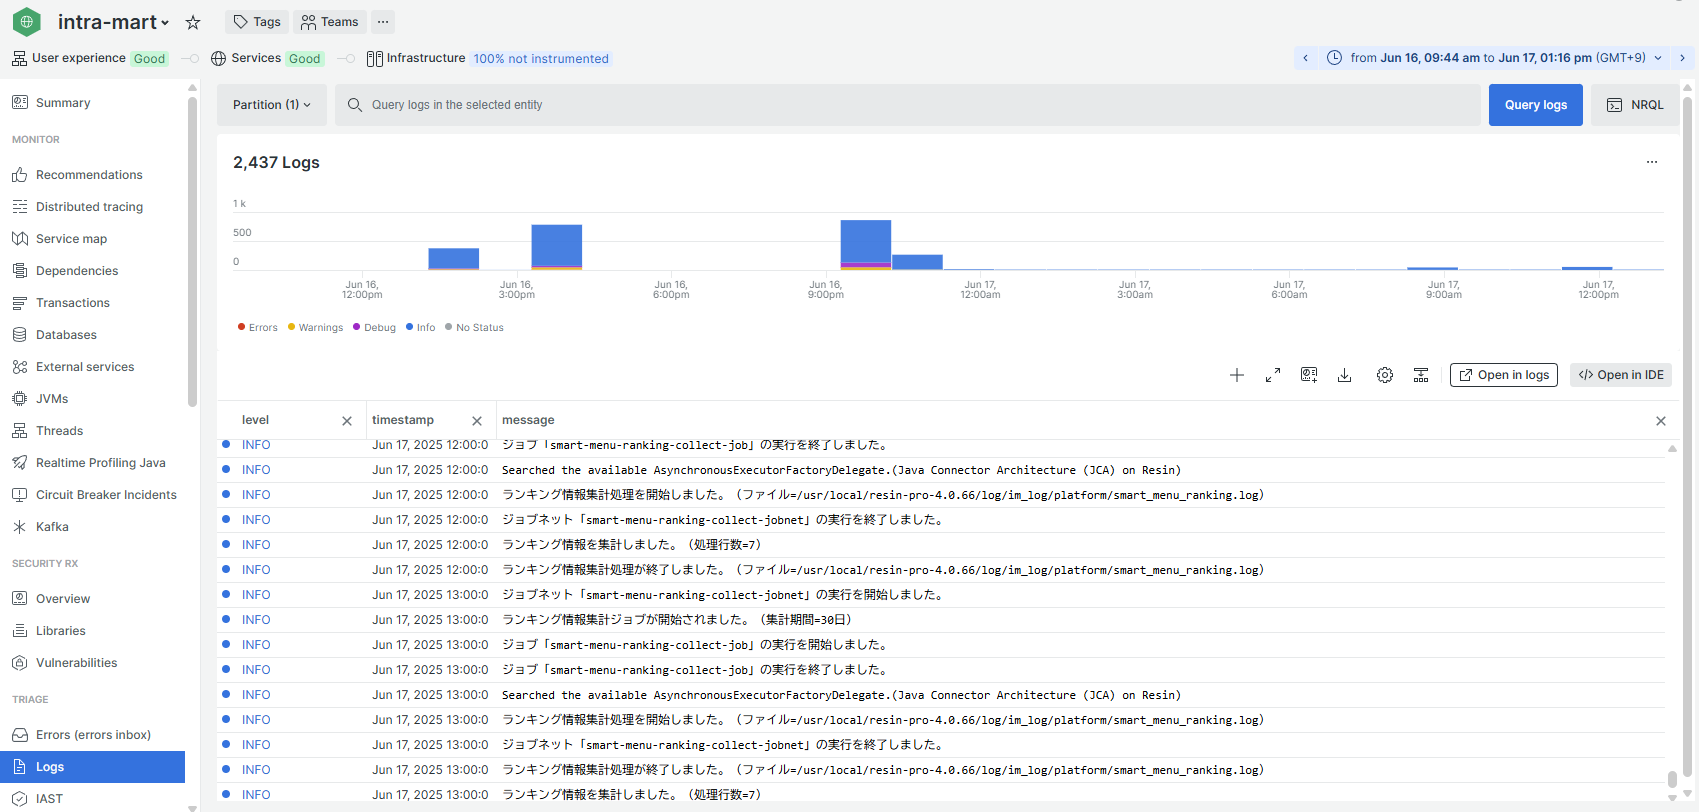Select the Logs sidebar item

(92, 767)
